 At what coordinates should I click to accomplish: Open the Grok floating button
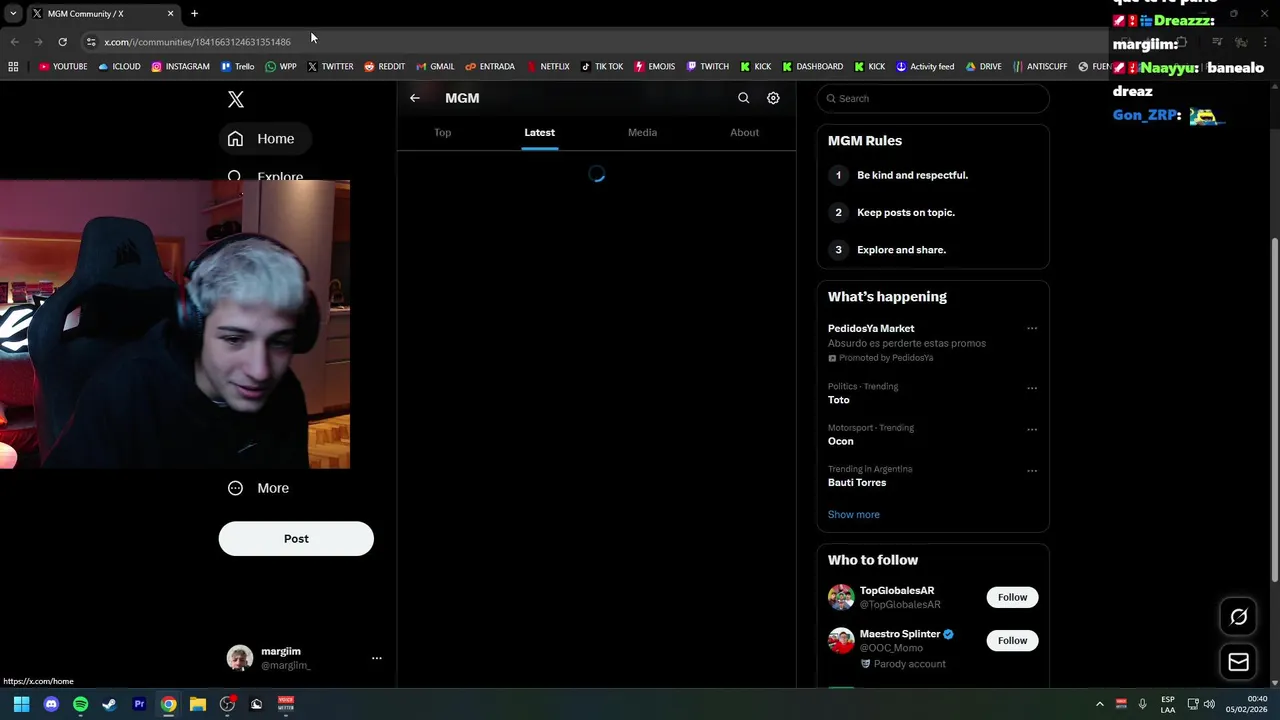pyautogui.click(x=1238, y=617)
